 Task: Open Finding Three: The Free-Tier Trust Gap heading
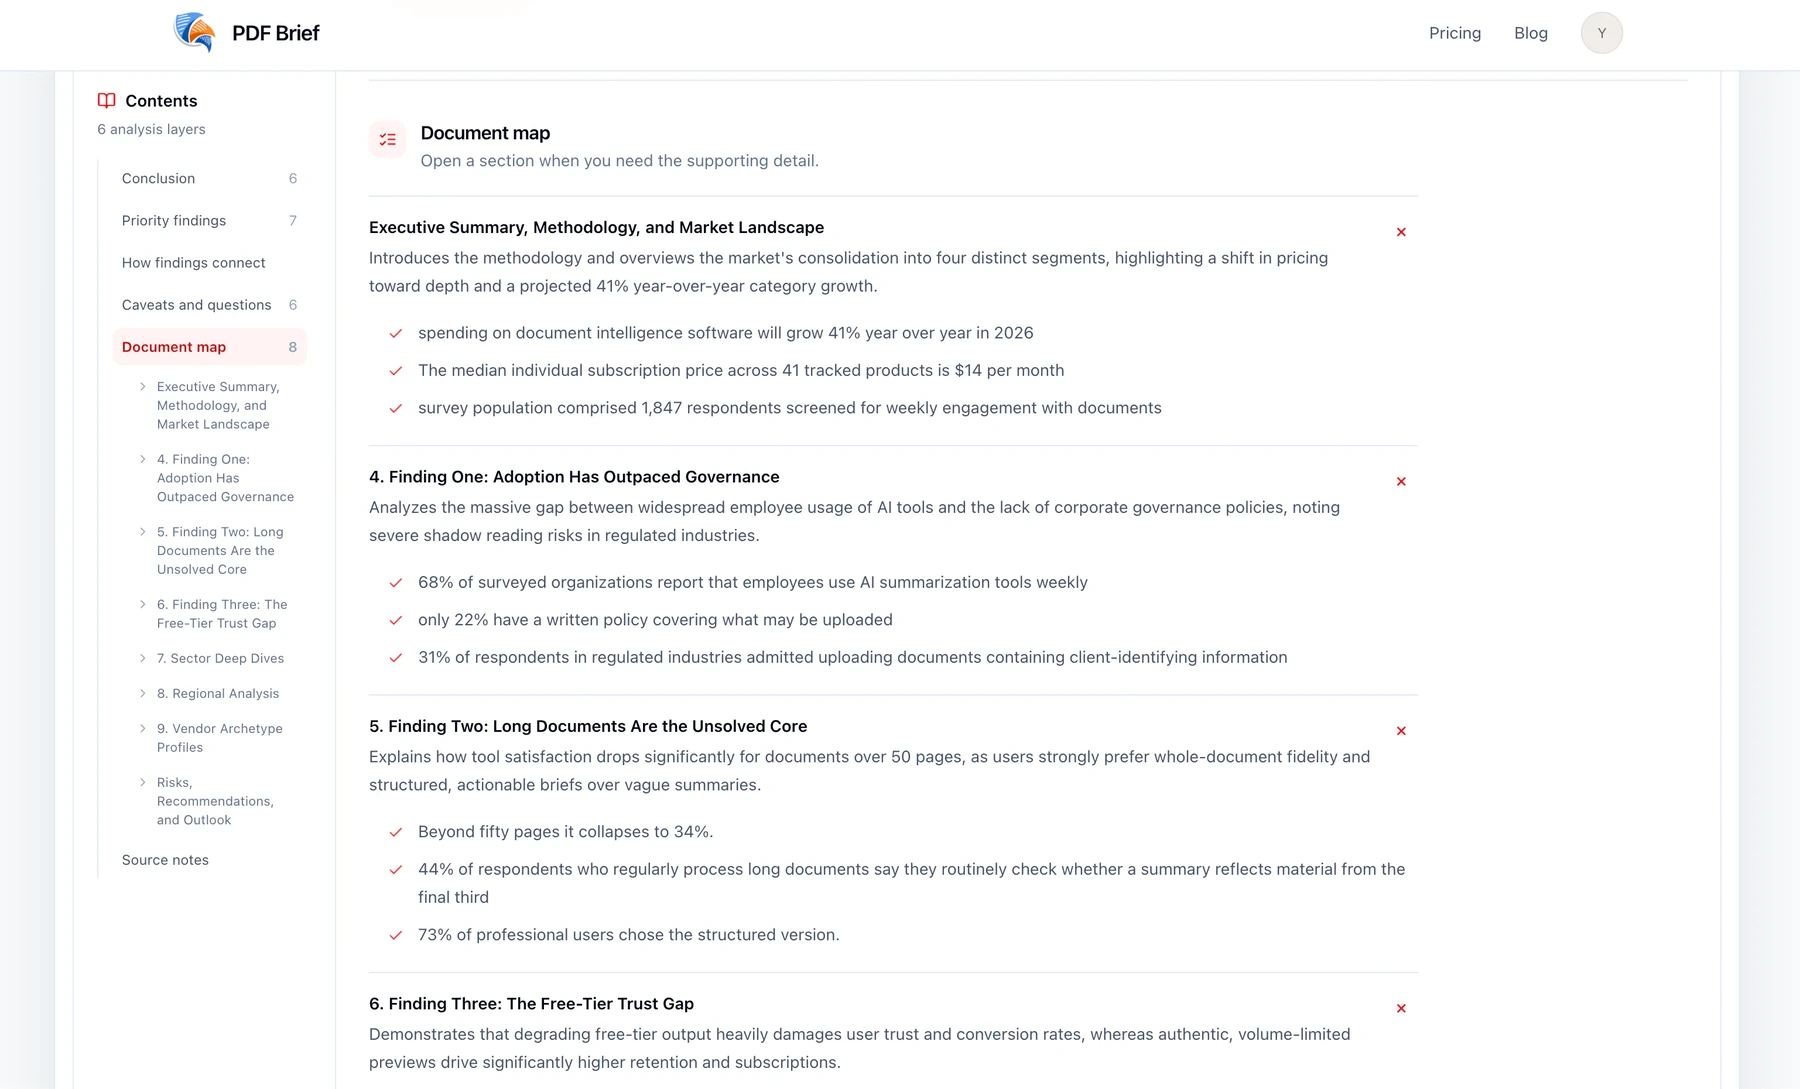(531, 1004)
